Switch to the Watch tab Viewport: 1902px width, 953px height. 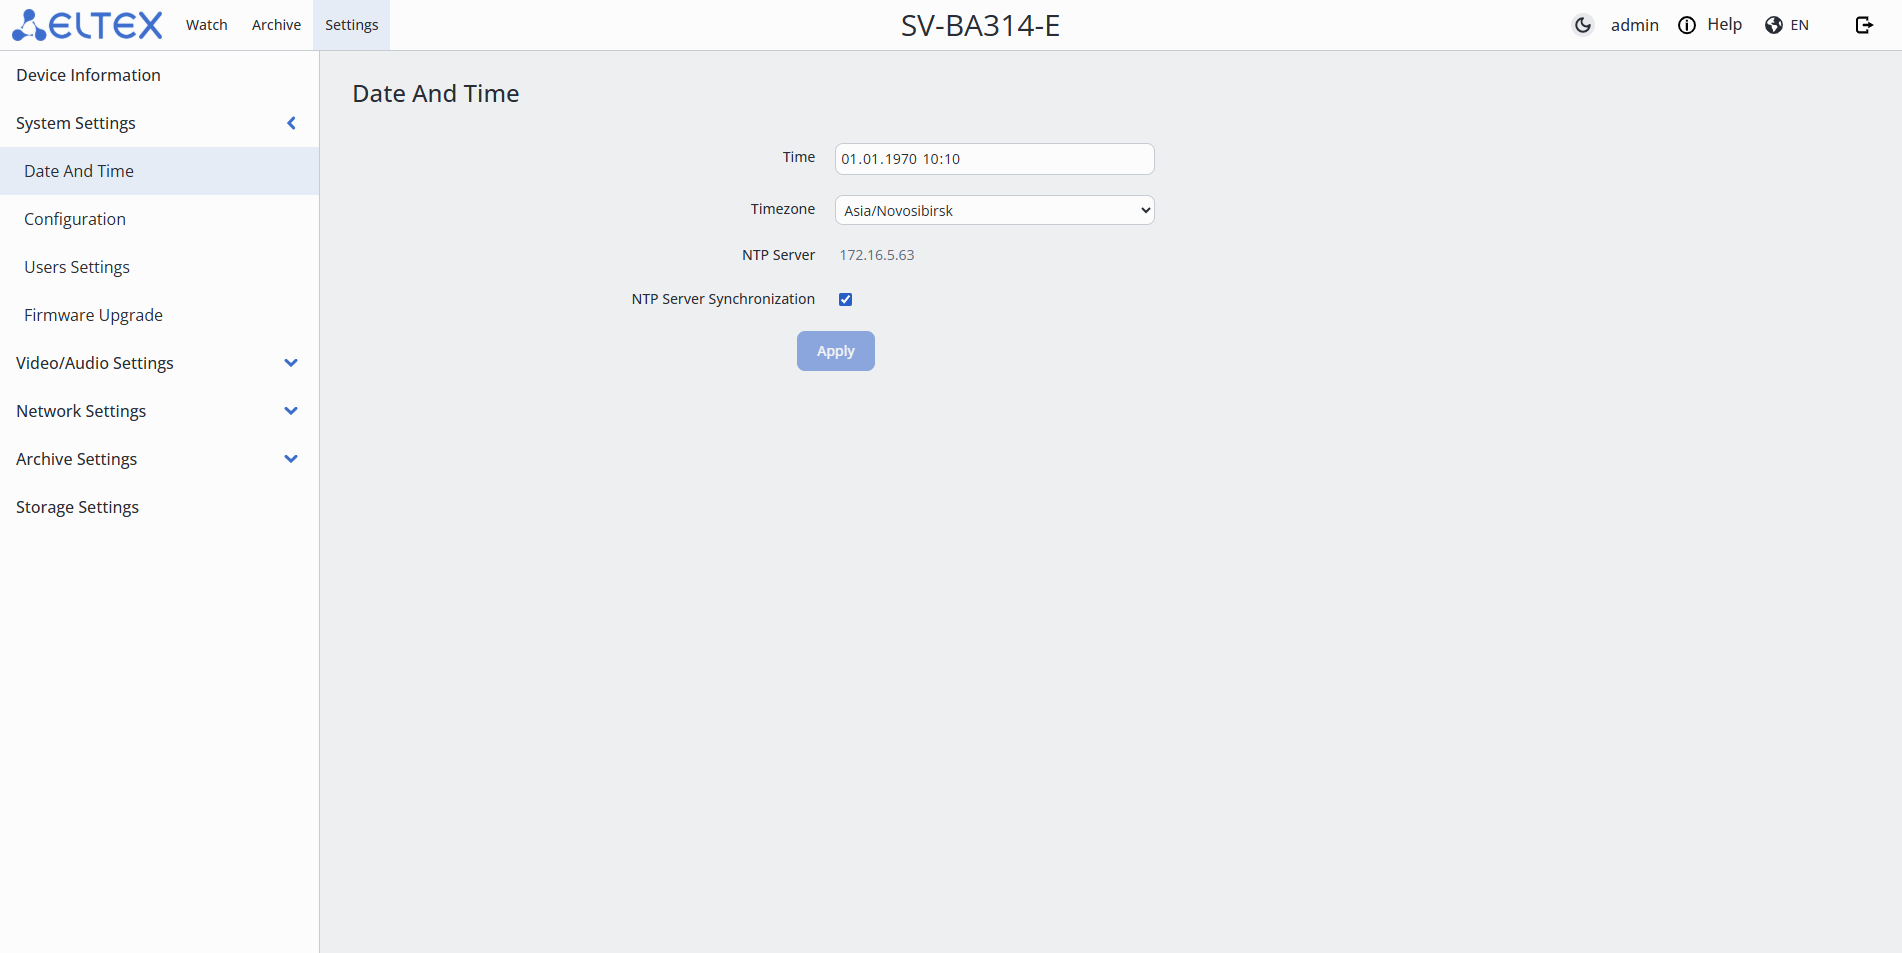point(207,25)
